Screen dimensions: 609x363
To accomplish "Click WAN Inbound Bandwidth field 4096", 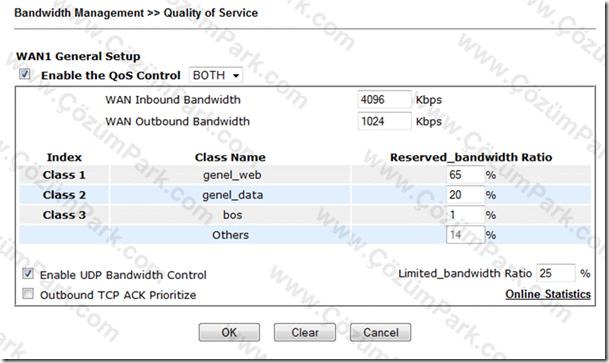I will pos(384,99).
